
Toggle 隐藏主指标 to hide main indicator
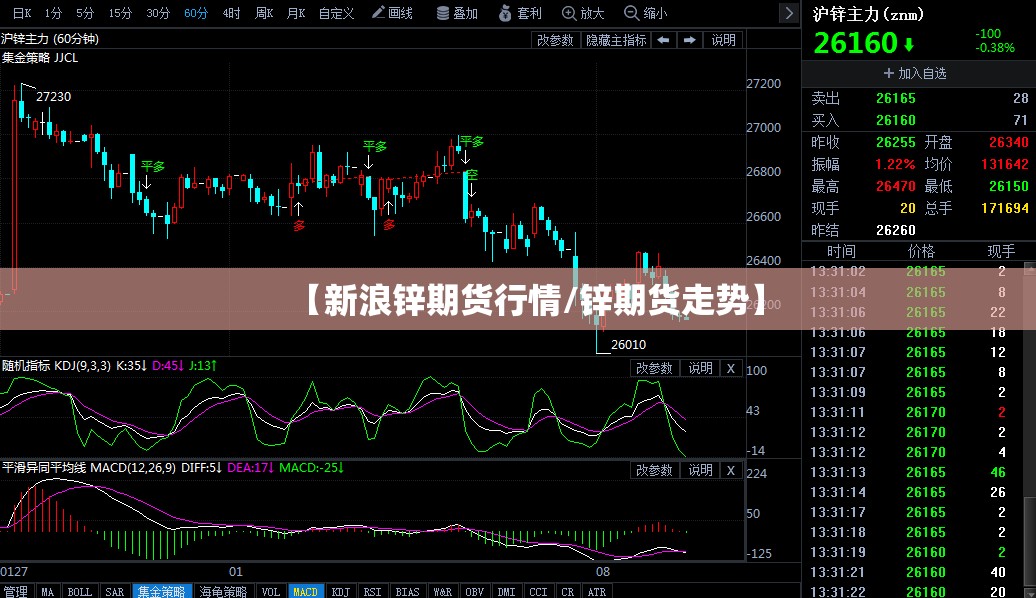point(616,40)
